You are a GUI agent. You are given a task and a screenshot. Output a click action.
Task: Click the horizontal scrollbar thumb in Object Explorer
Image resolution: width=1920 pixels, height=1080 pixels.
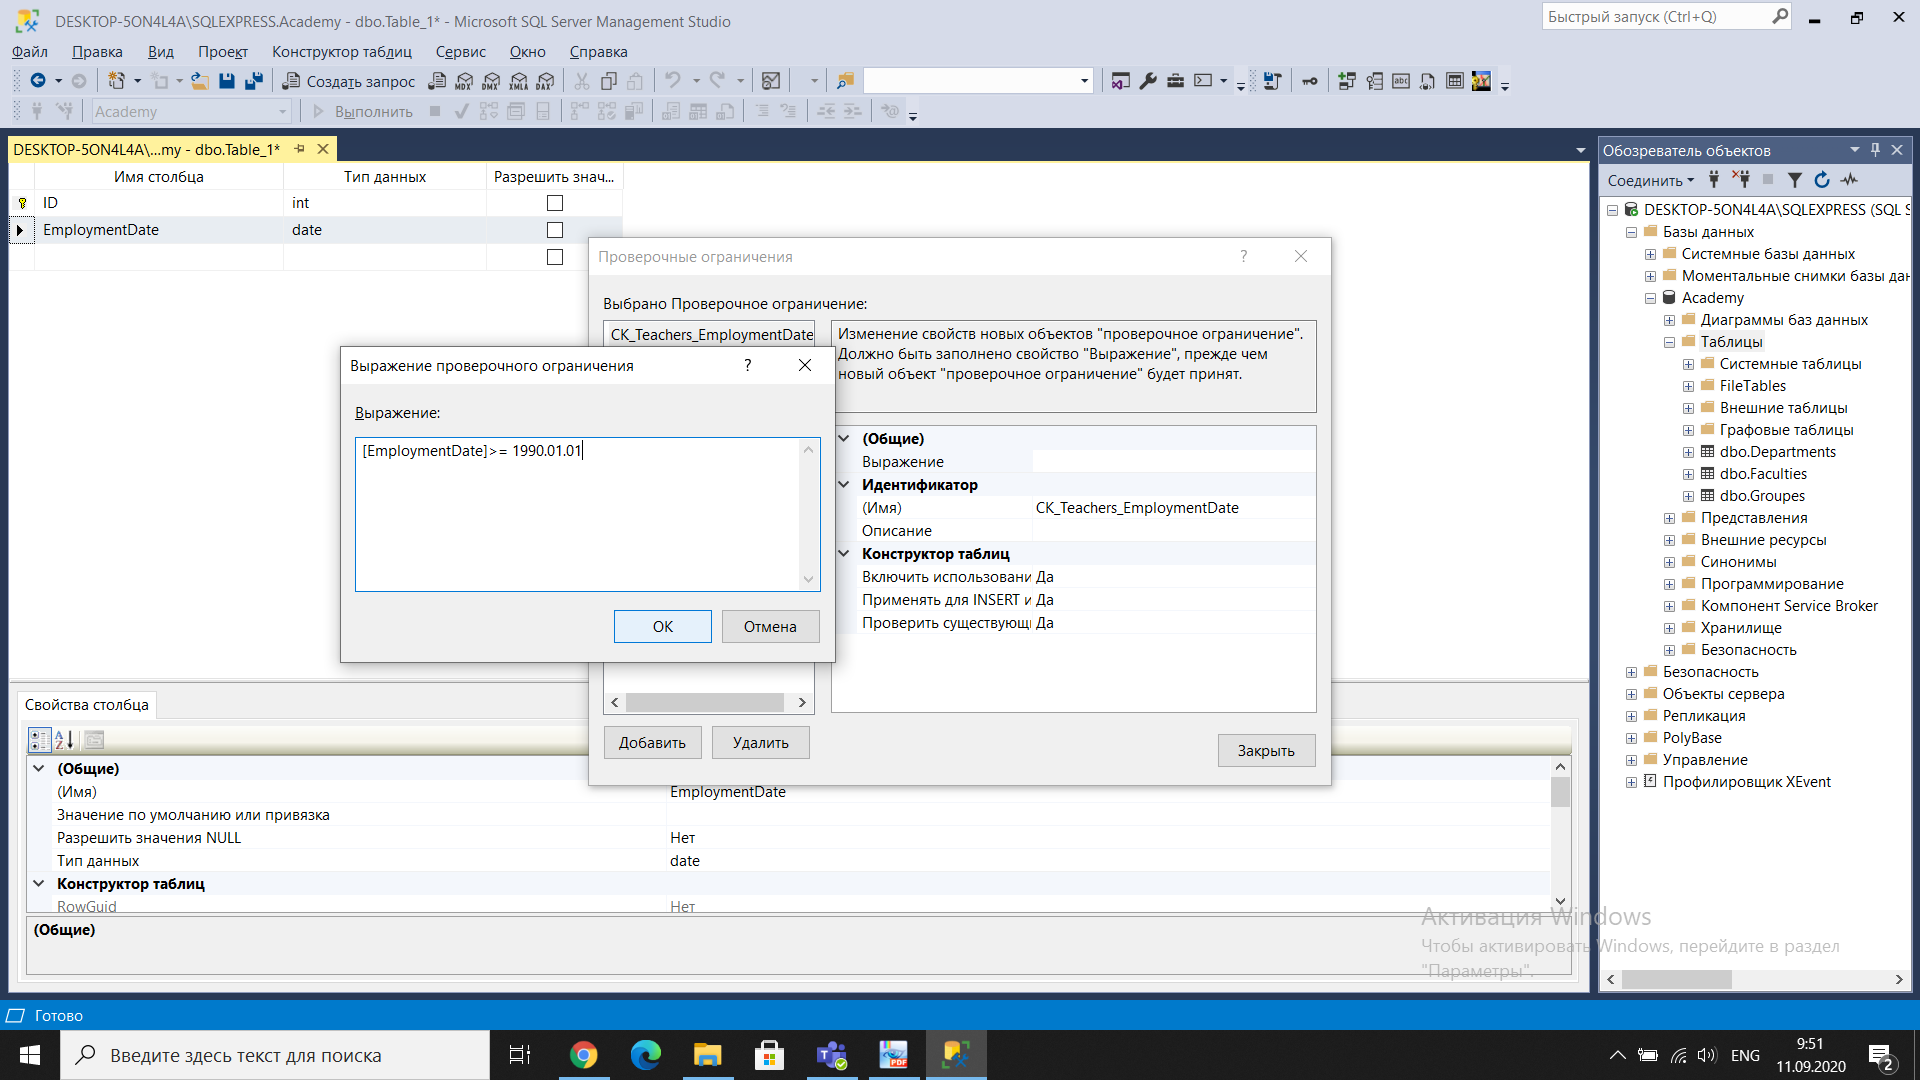pyautogui.click(x=1677, y=980)
